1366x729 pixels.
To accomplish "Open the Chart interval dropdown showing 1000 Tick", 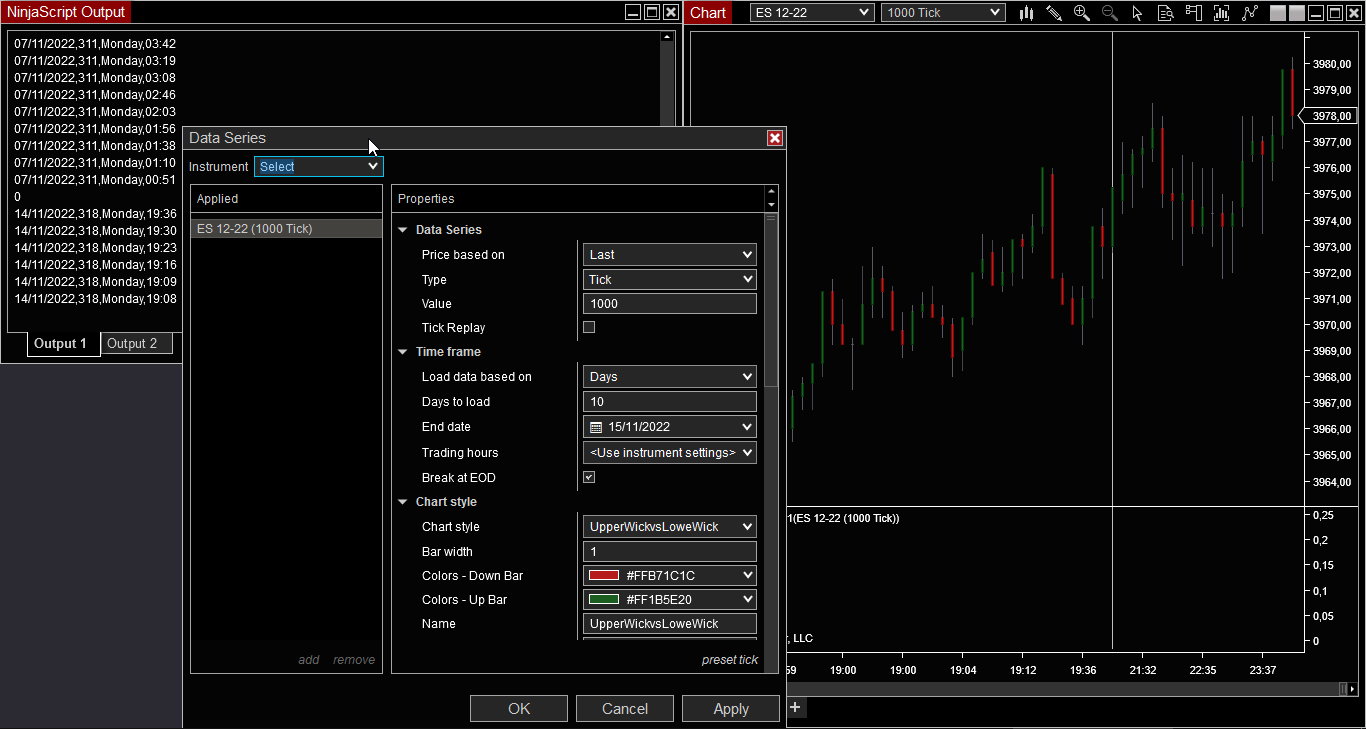I will [943, 13].
